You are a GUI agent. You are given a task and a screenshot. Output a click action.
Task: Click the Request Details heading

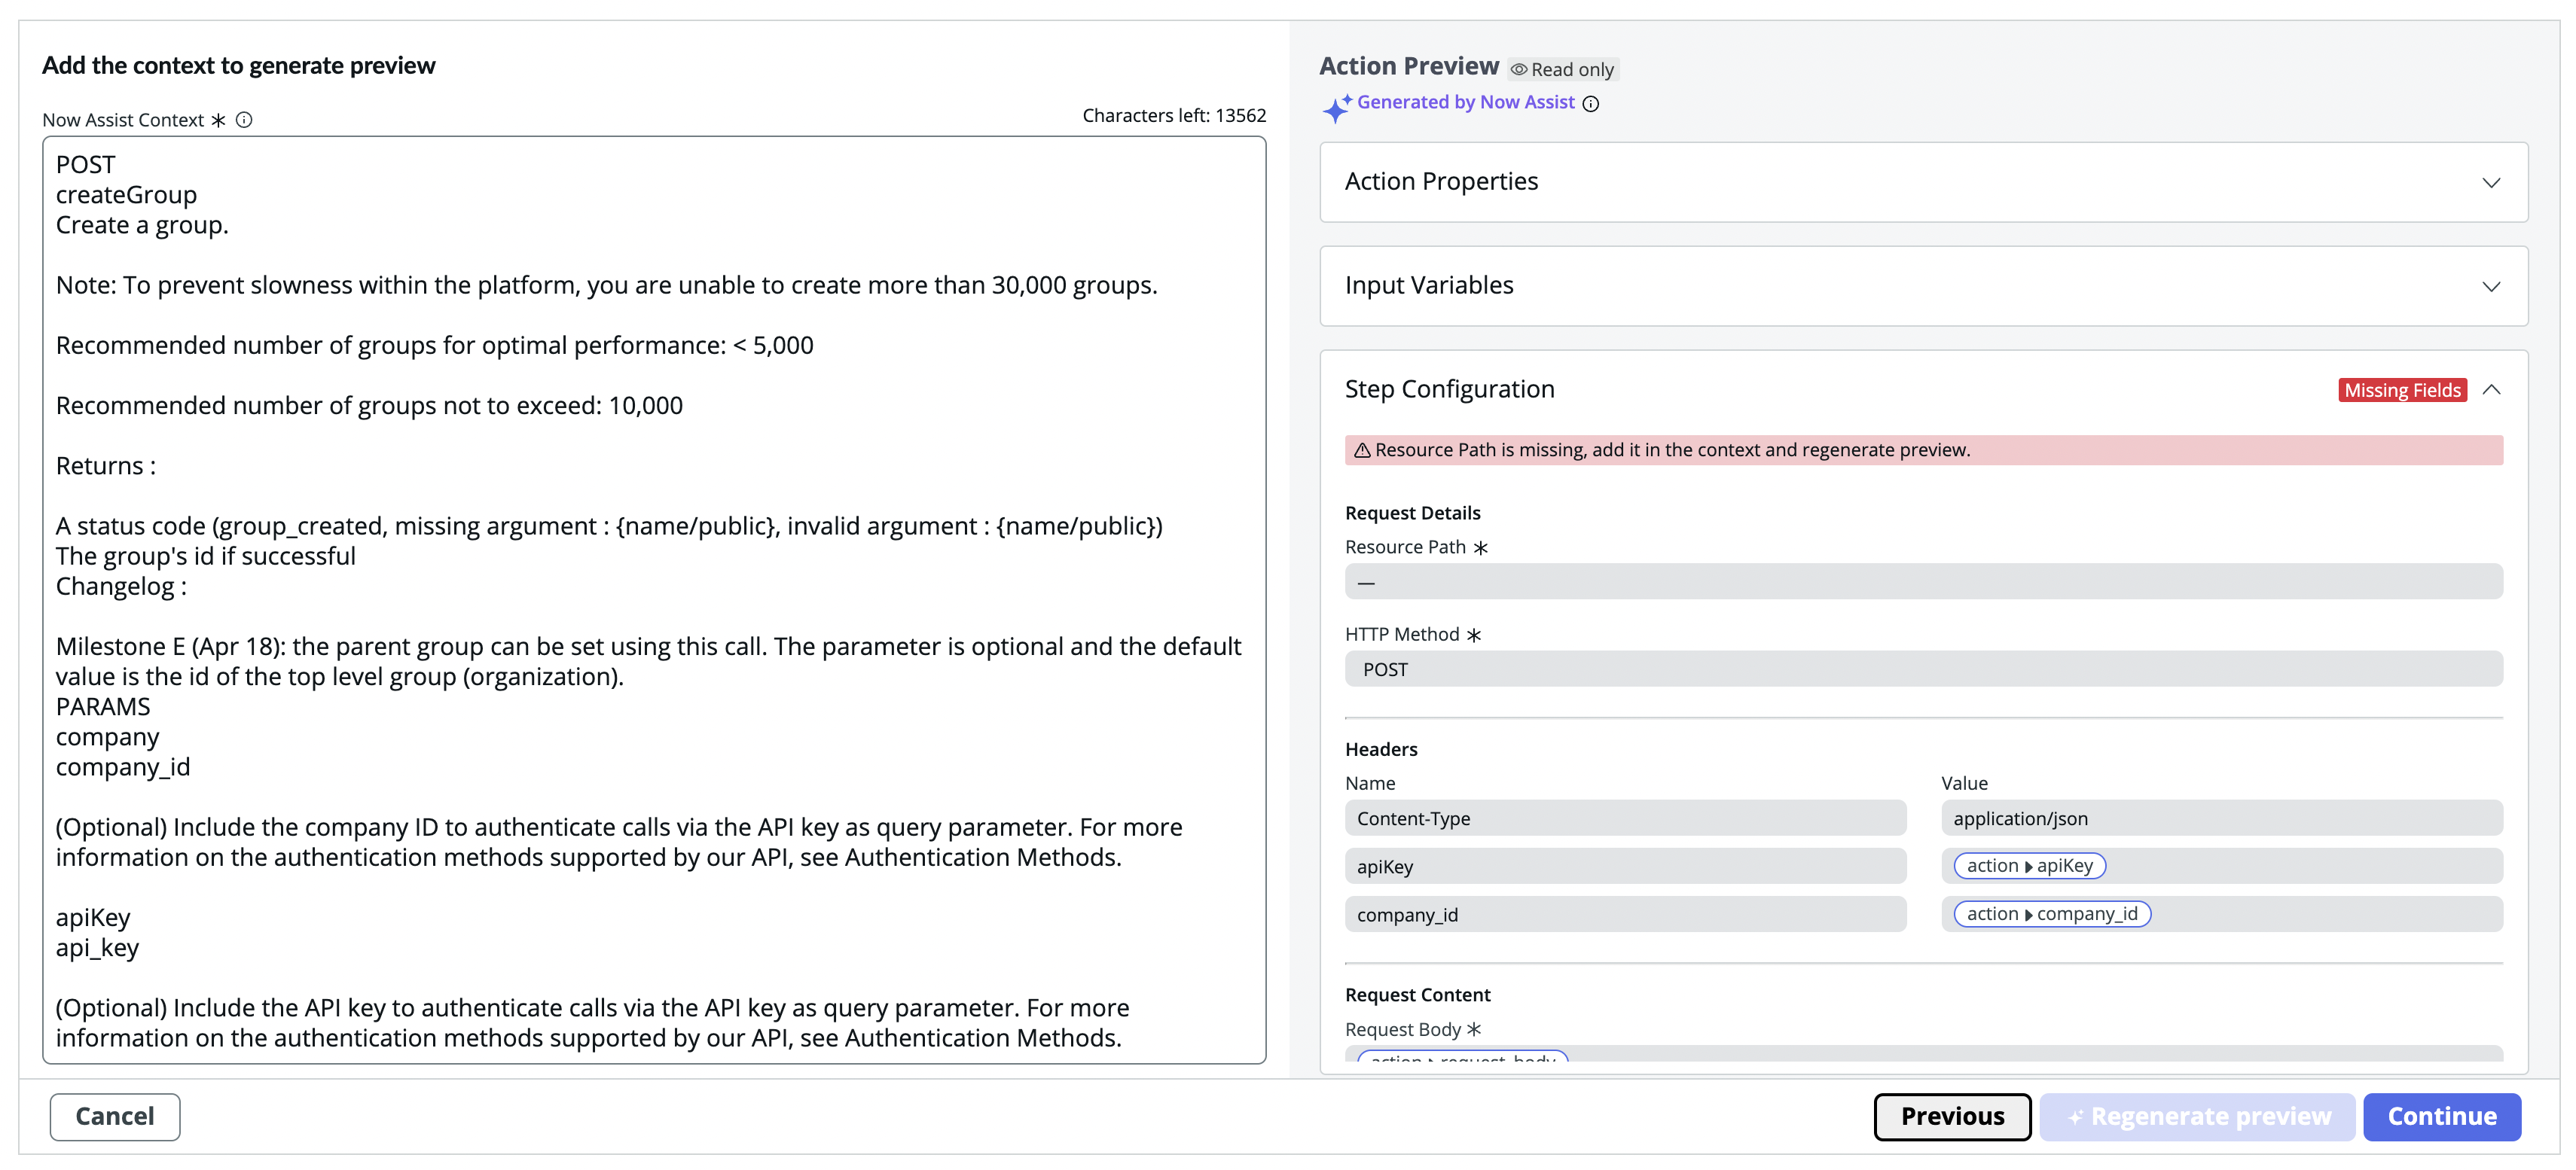coord(1412,513)
